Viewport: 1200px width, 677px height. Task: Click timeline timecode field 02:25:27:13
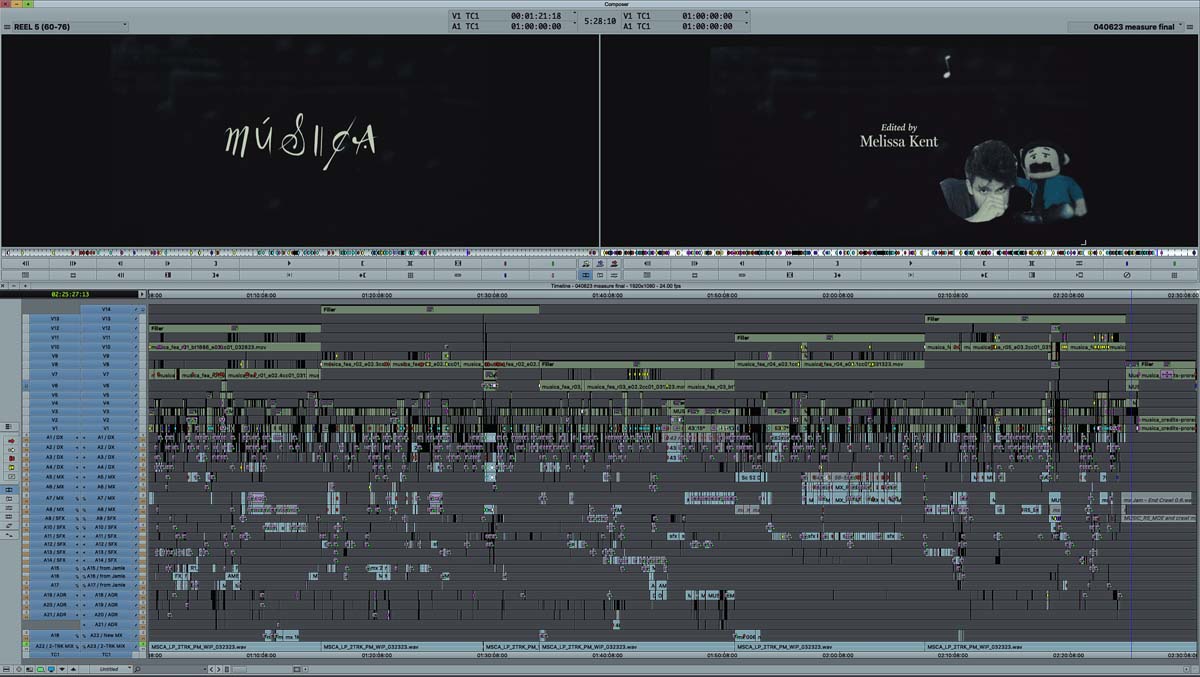[x=70, y=294]
